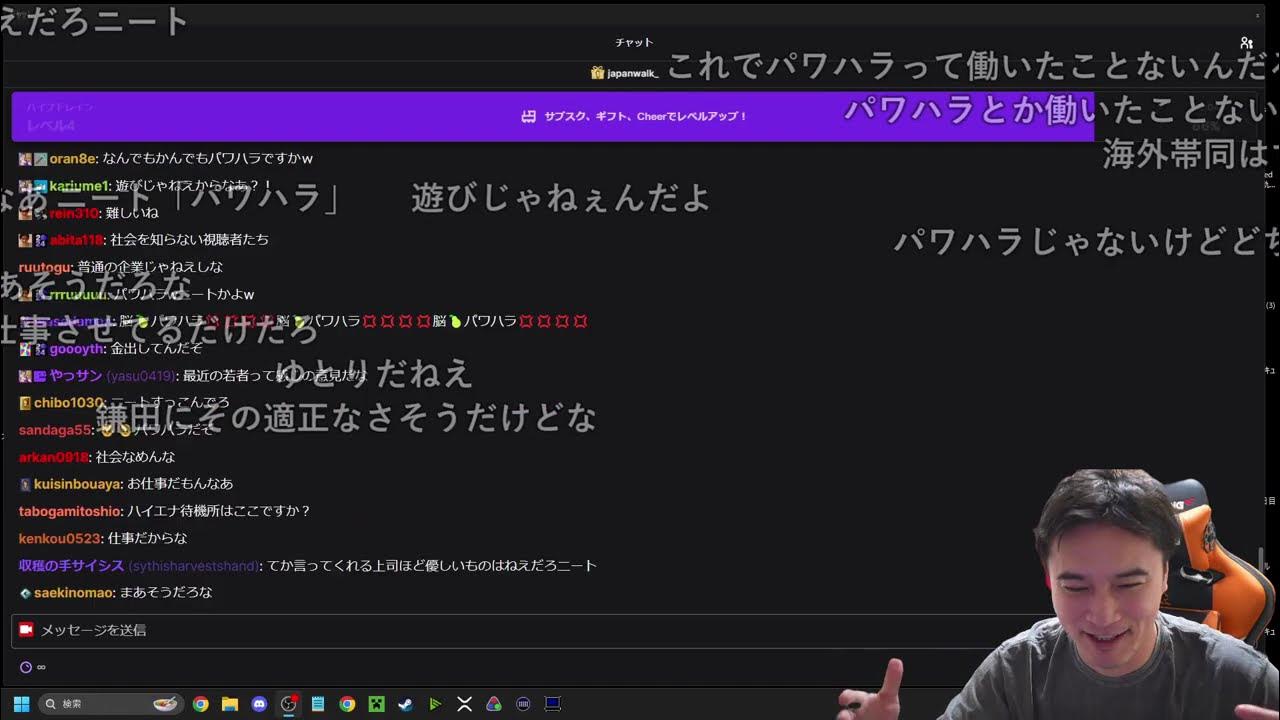The image size is (1280, 720).
Task: Click the infinity points icon below chat input
Action: (41, 667)
